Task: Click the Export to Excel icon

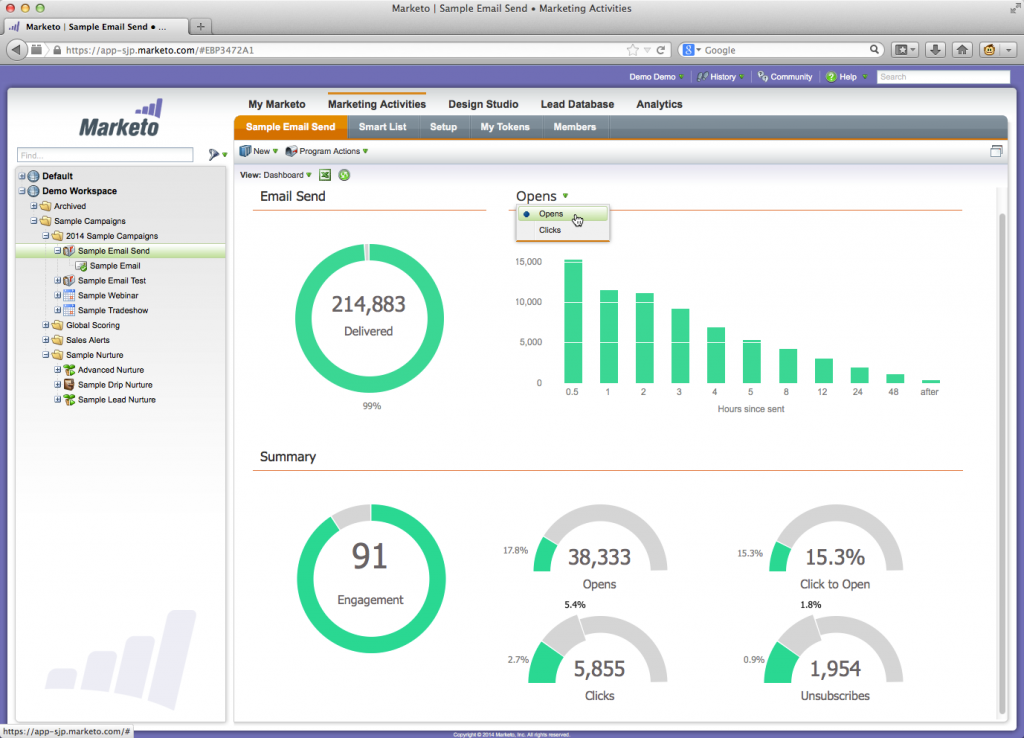Action: (325, 175)
